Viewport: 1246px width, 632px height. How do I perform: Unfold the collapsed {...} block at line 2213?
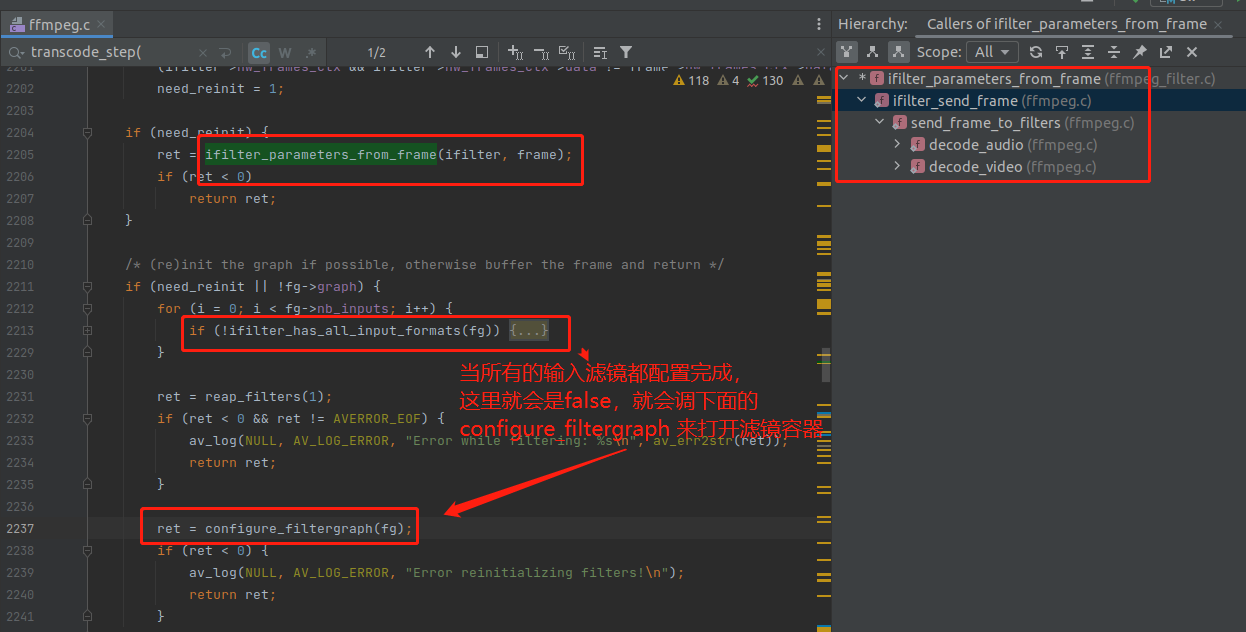point(529,330)
